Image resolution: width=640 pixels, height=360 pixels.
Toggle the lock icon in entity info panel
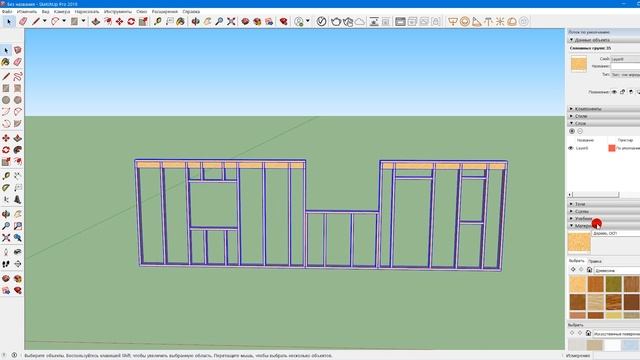[x=622, y=92]
